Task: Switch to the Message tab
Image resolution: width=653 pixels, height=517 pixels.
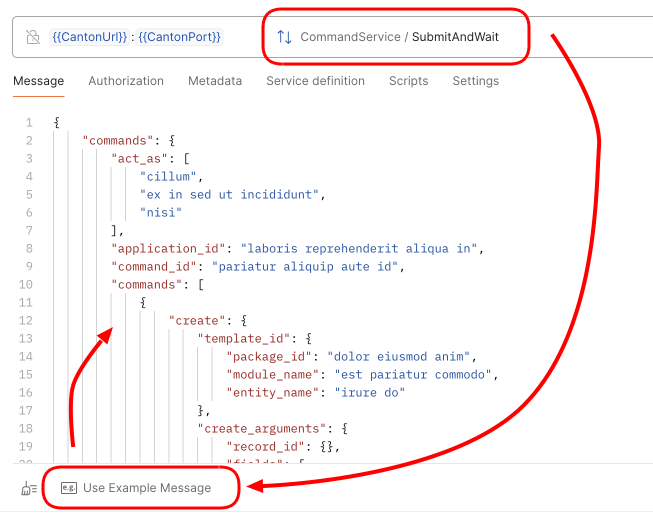Action: coord(38,81)
